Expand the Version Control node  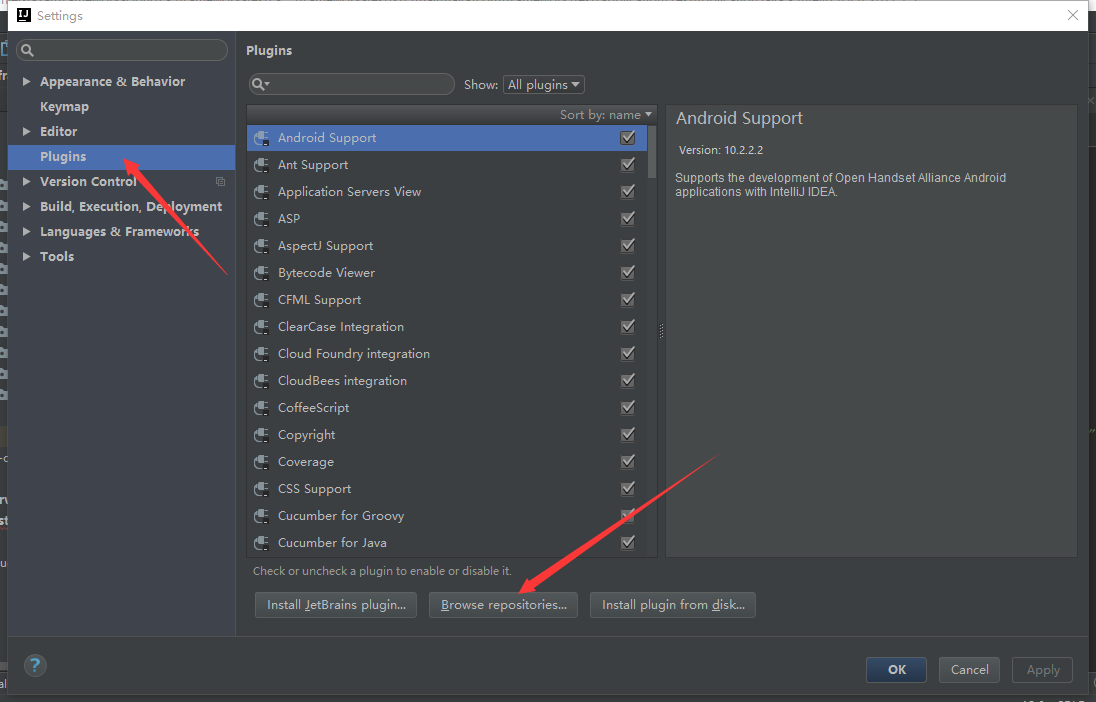point(27,182)
